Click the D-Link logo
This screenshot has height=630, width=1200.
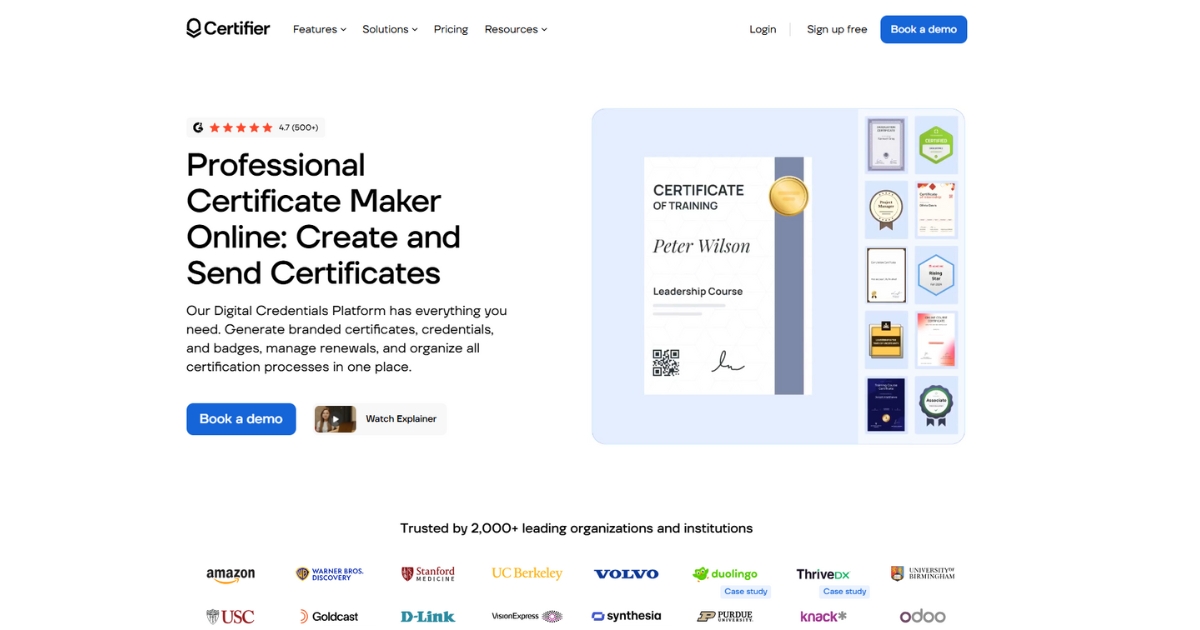(428, 617)
